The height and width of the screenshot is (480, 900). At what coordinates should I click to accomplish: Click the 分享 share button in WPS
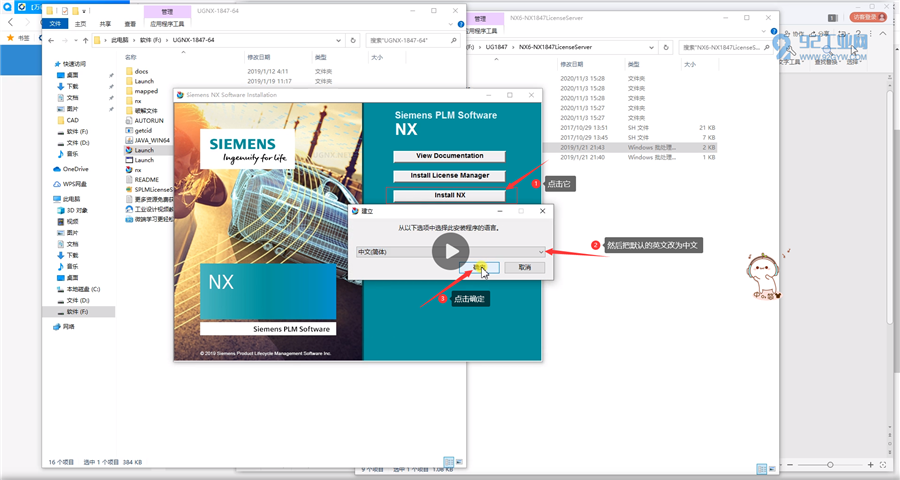pos(820,34)
